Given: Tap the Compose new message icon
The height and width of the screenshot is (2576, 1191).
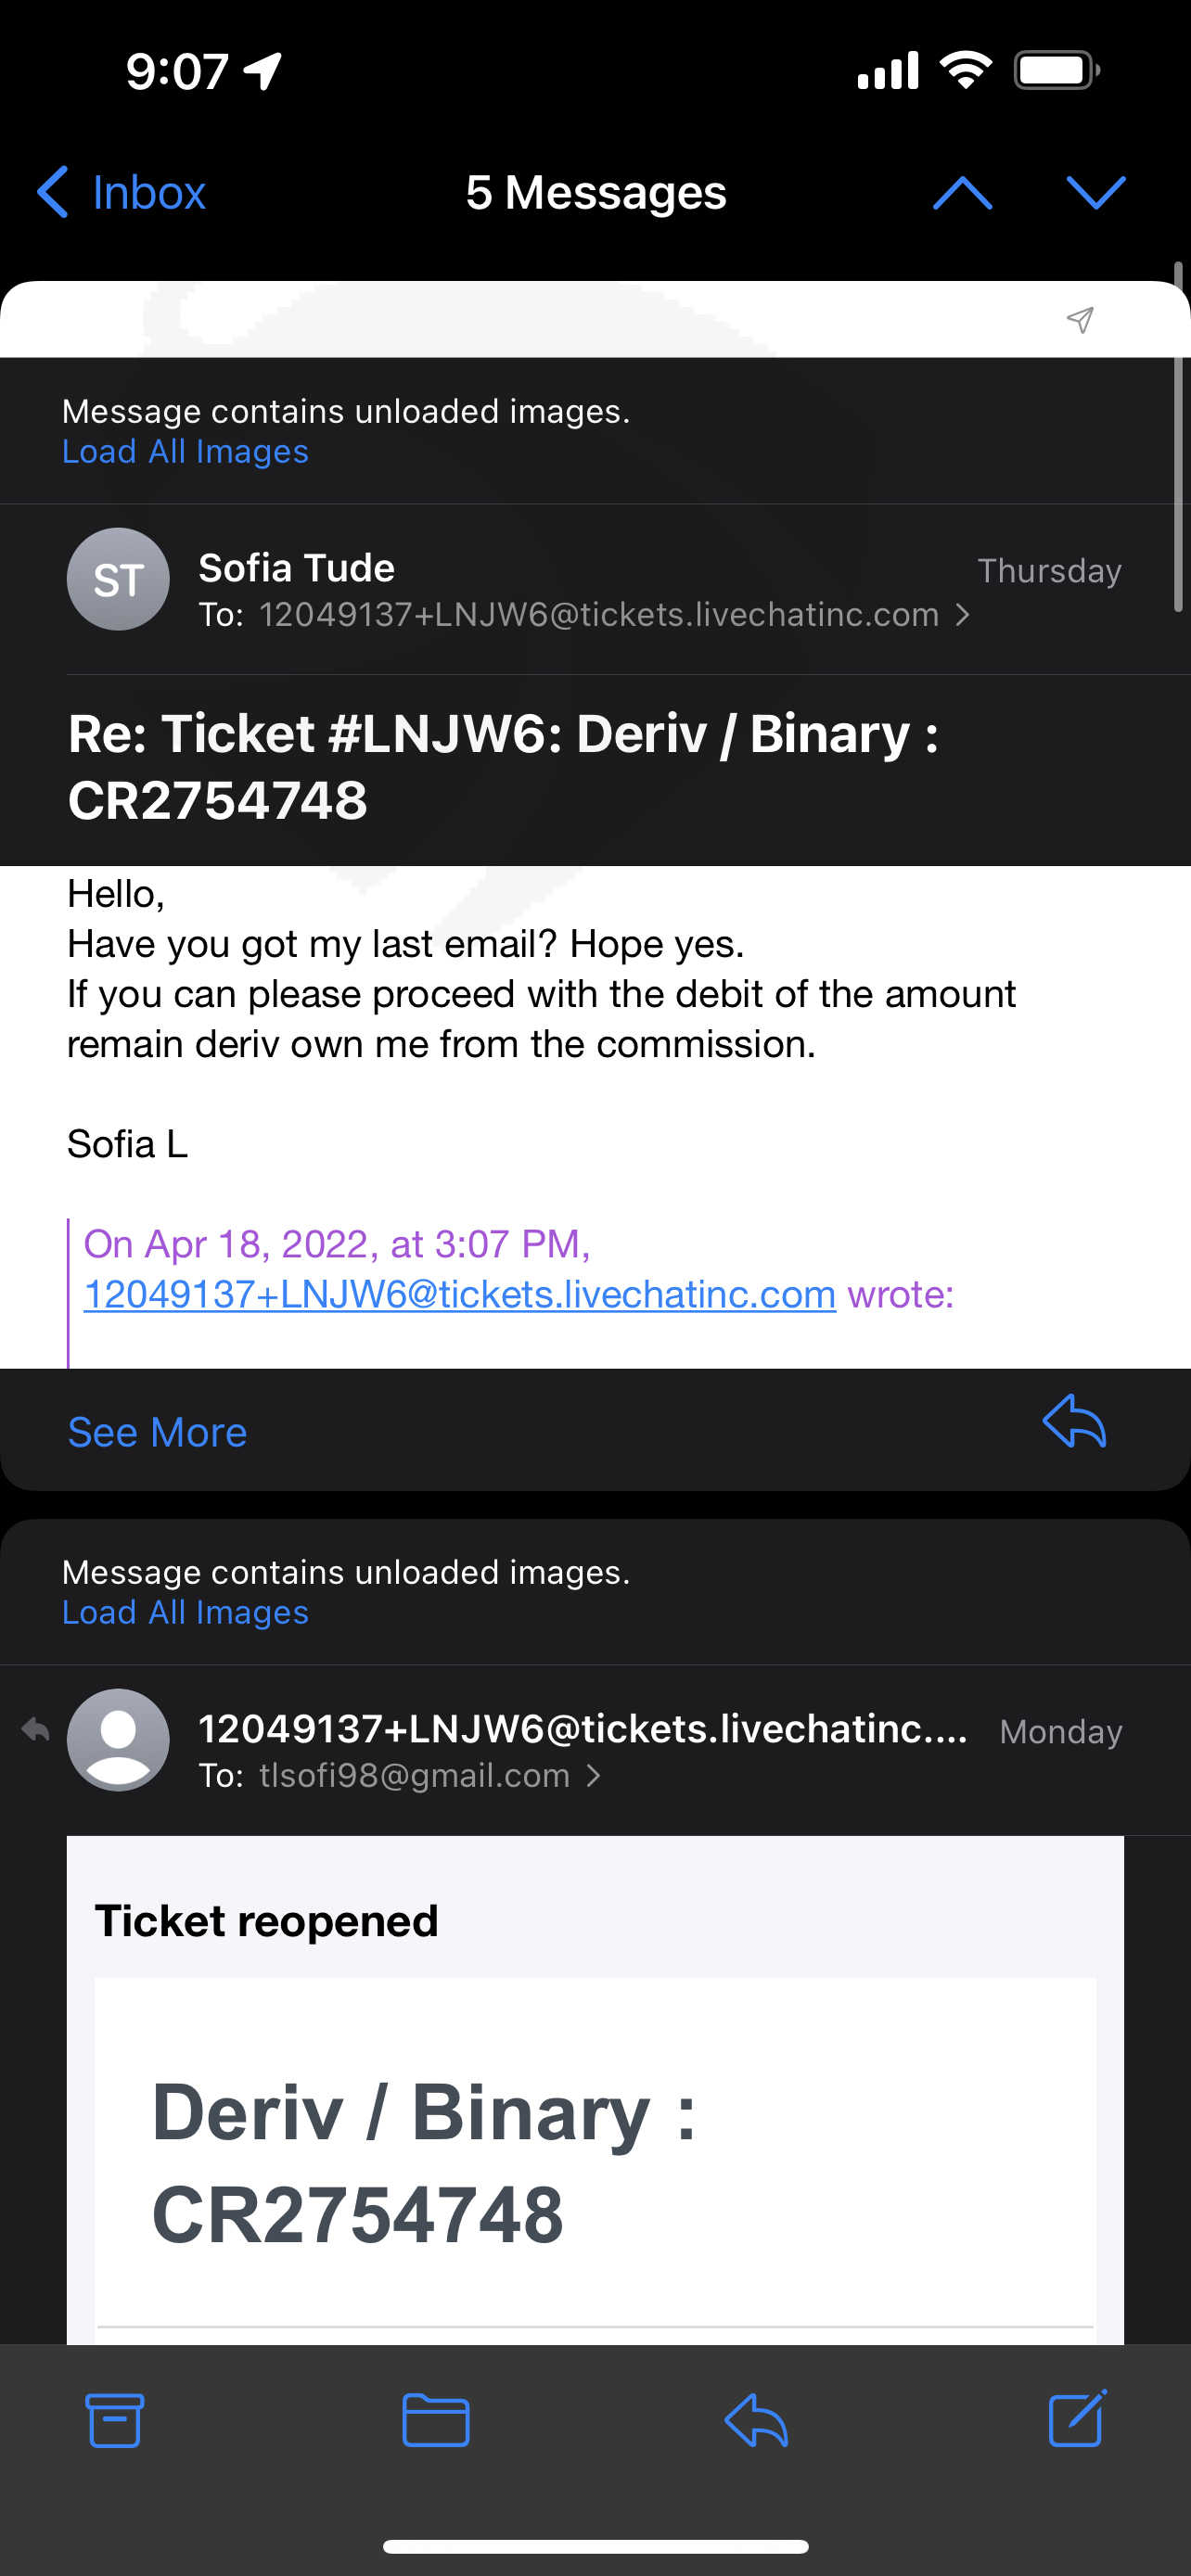Looking at the screenshot, I should [x=1077, y=2418].
